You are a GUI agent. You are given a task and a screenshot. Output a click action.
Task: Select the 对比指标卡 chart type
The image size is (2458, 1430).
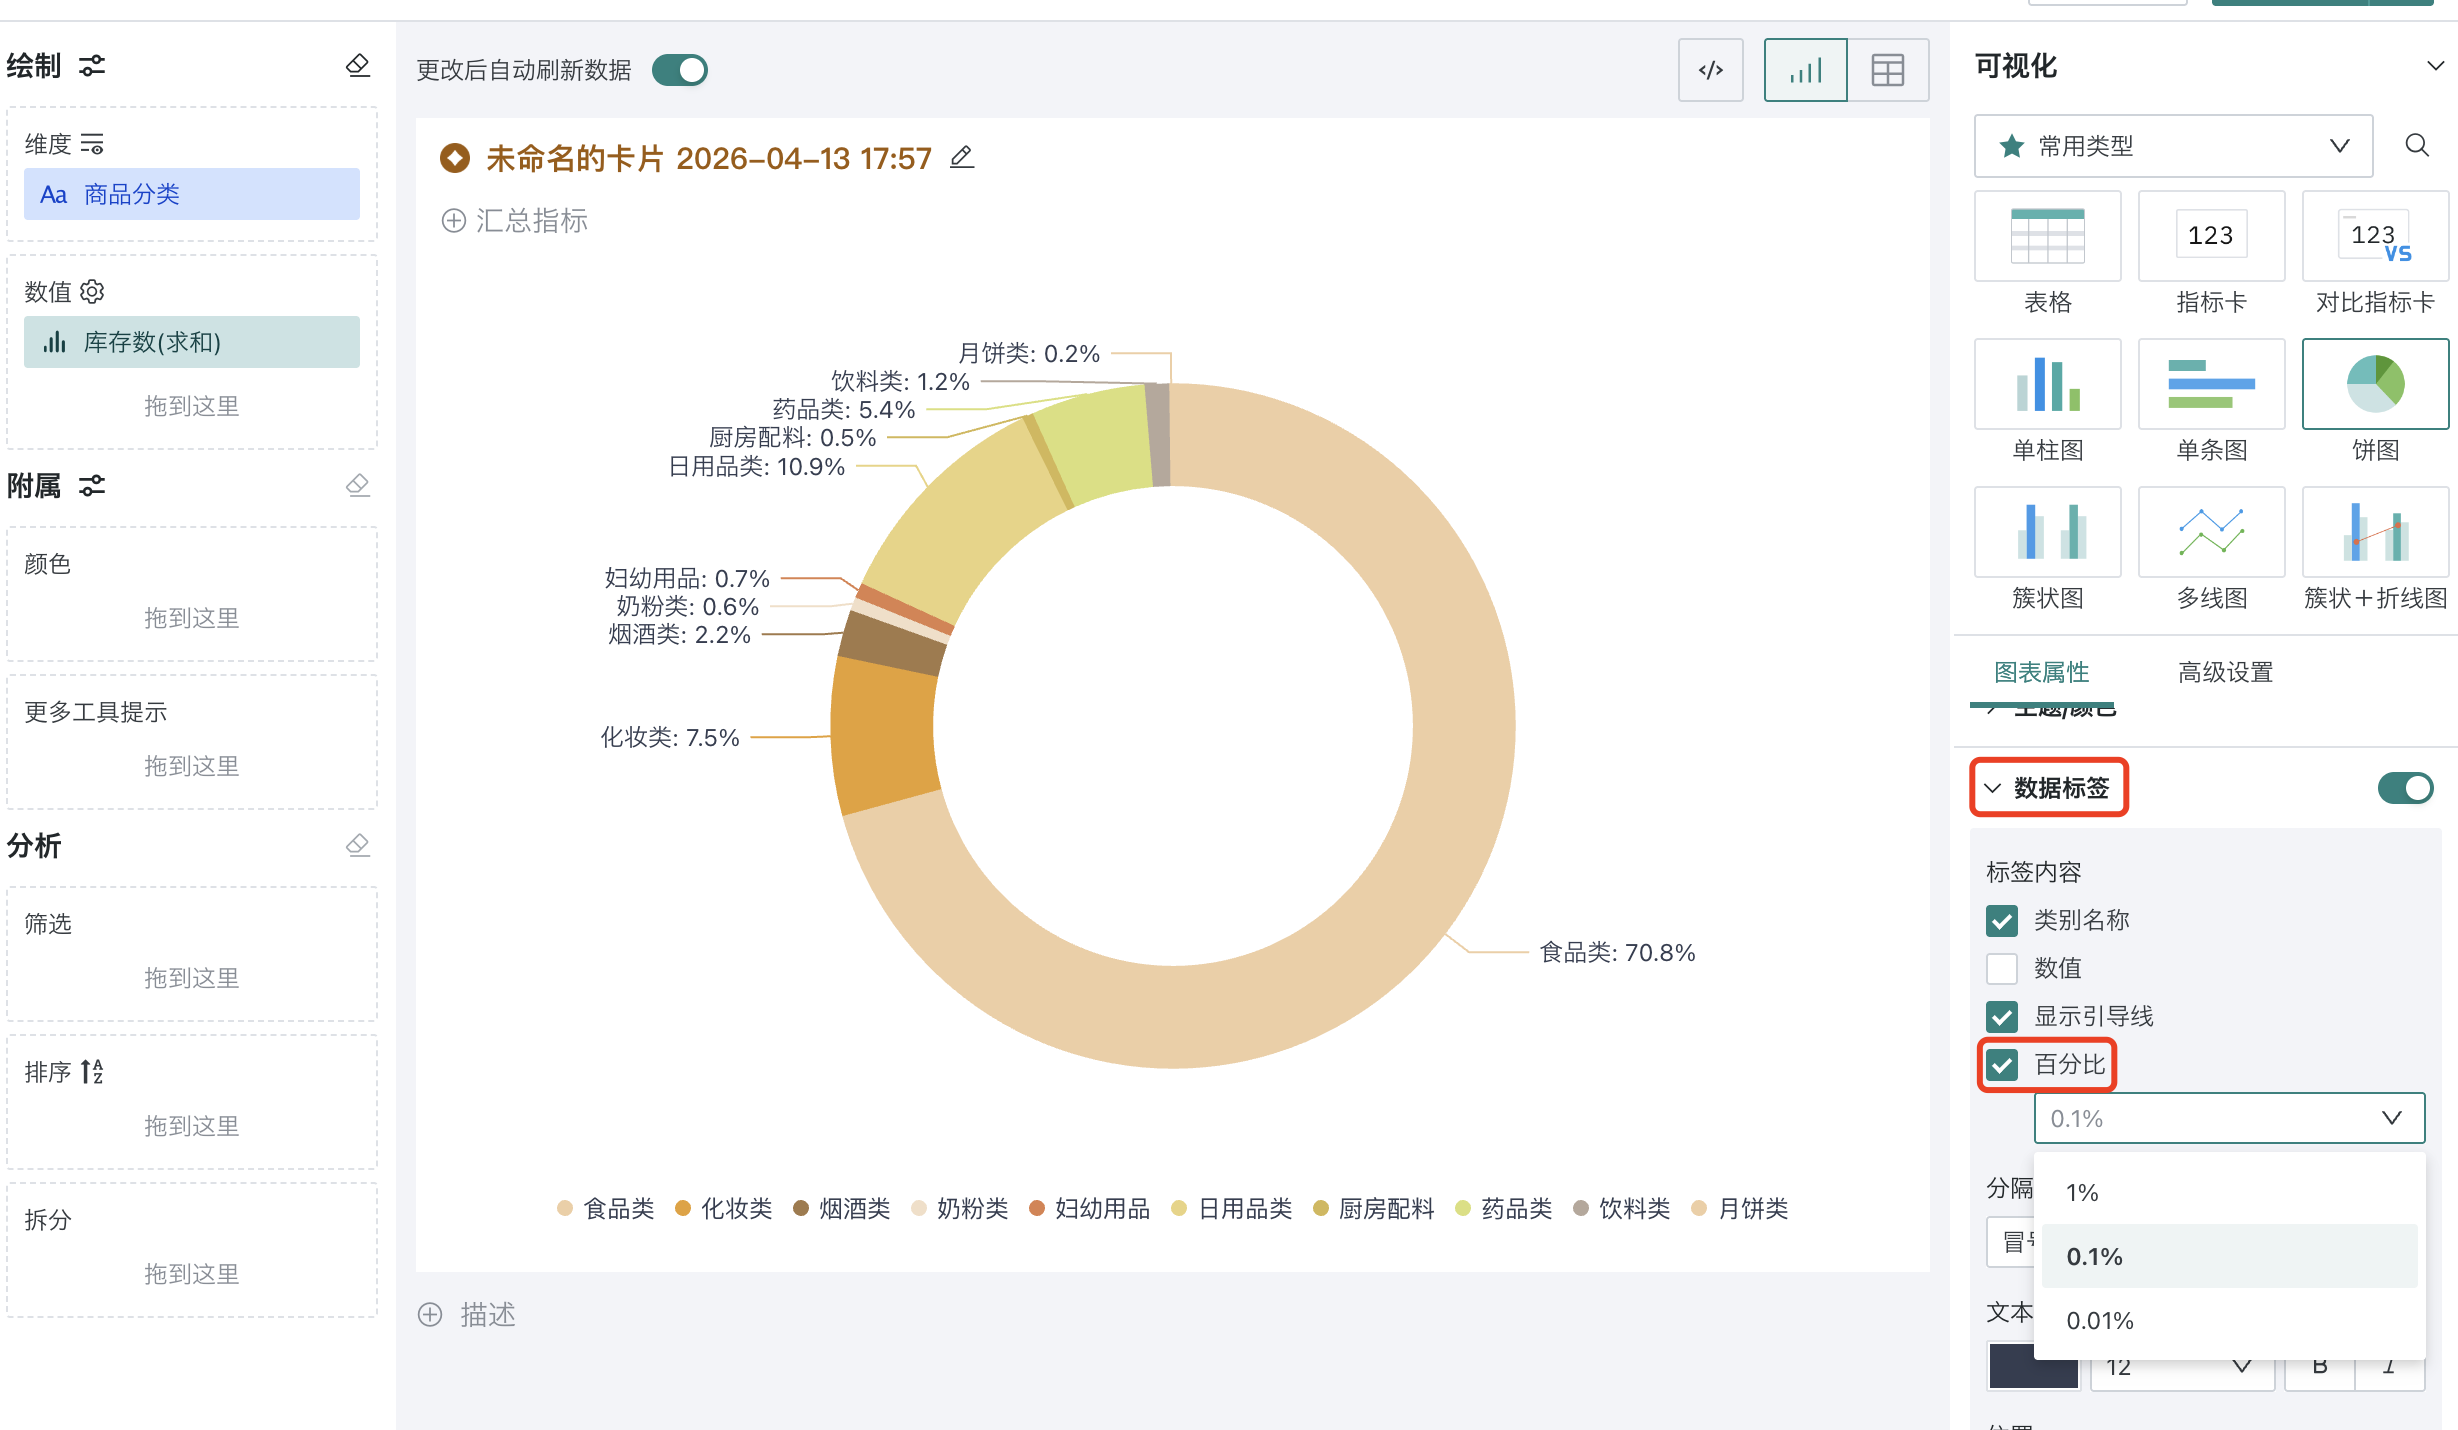coord(2375,252)
